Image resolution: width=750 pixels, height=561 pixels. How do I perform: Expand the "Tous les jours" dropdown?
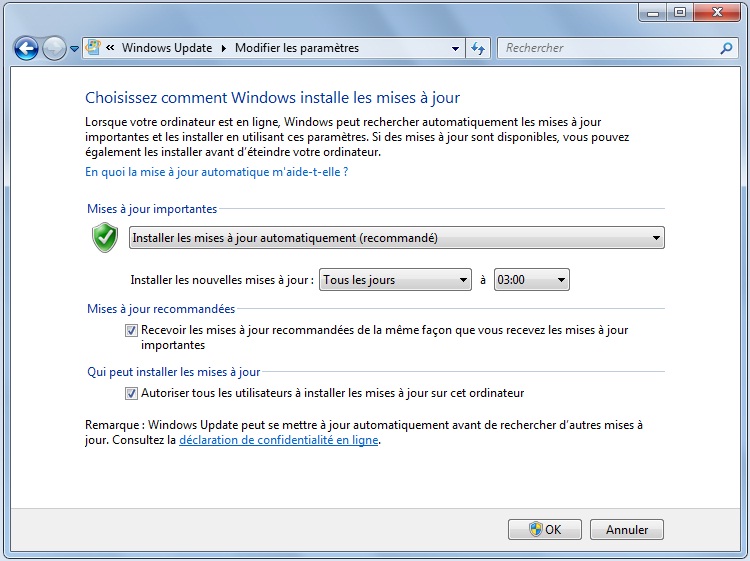[394, 280]
